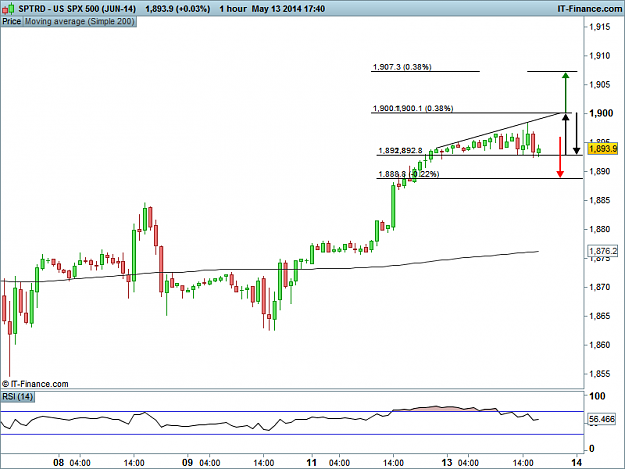Click the 1 hour timeframe text
The image size is (625, 469).
point(233,9)
